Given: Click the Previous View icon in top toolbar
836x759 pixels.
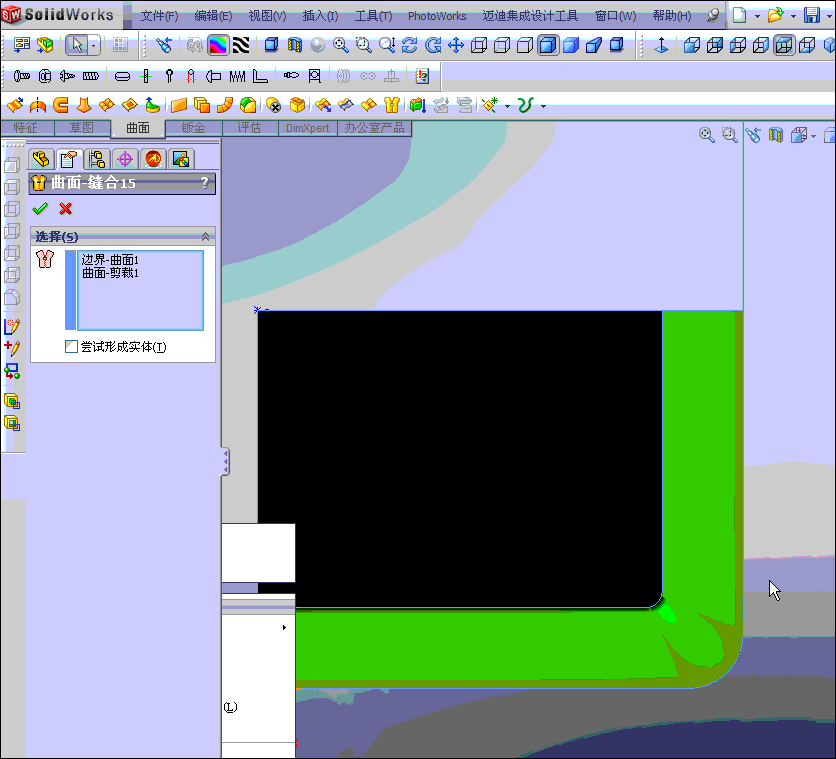Looking at the screenshot, I should [164, 45].
